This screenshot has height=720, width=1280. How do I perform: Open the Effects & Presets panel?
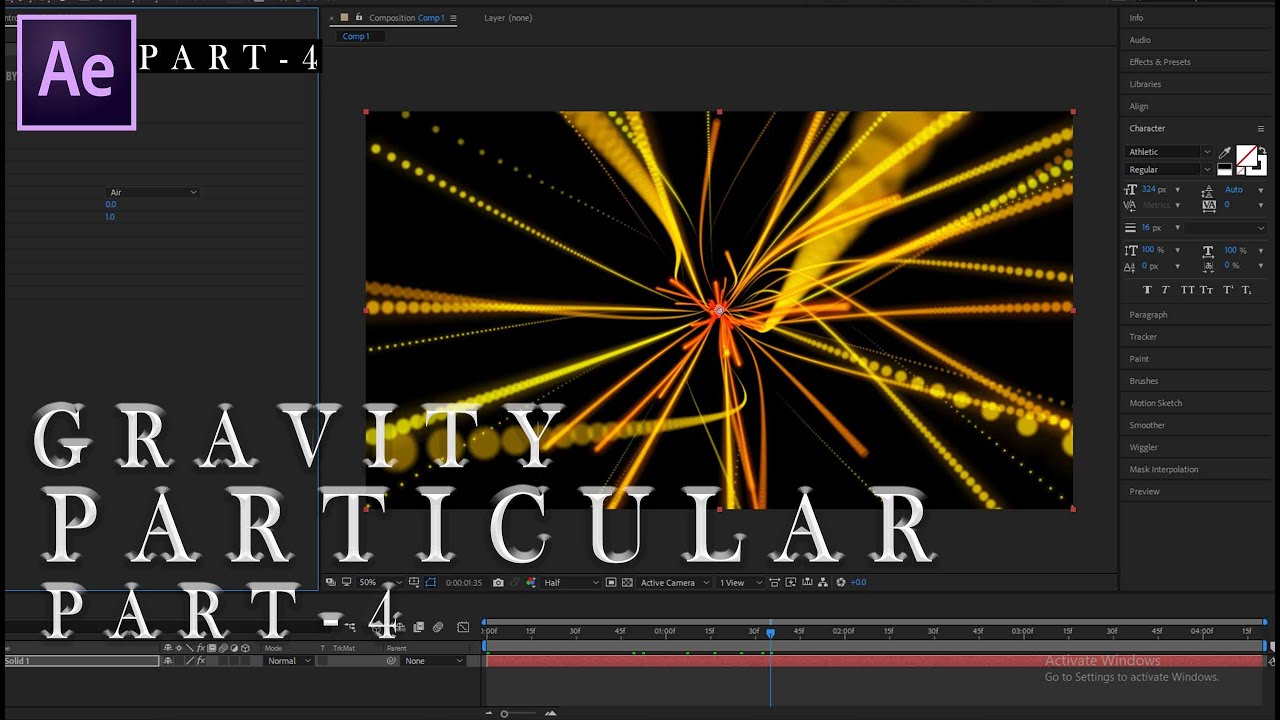pyautogui.click(x=1160, y=62)
